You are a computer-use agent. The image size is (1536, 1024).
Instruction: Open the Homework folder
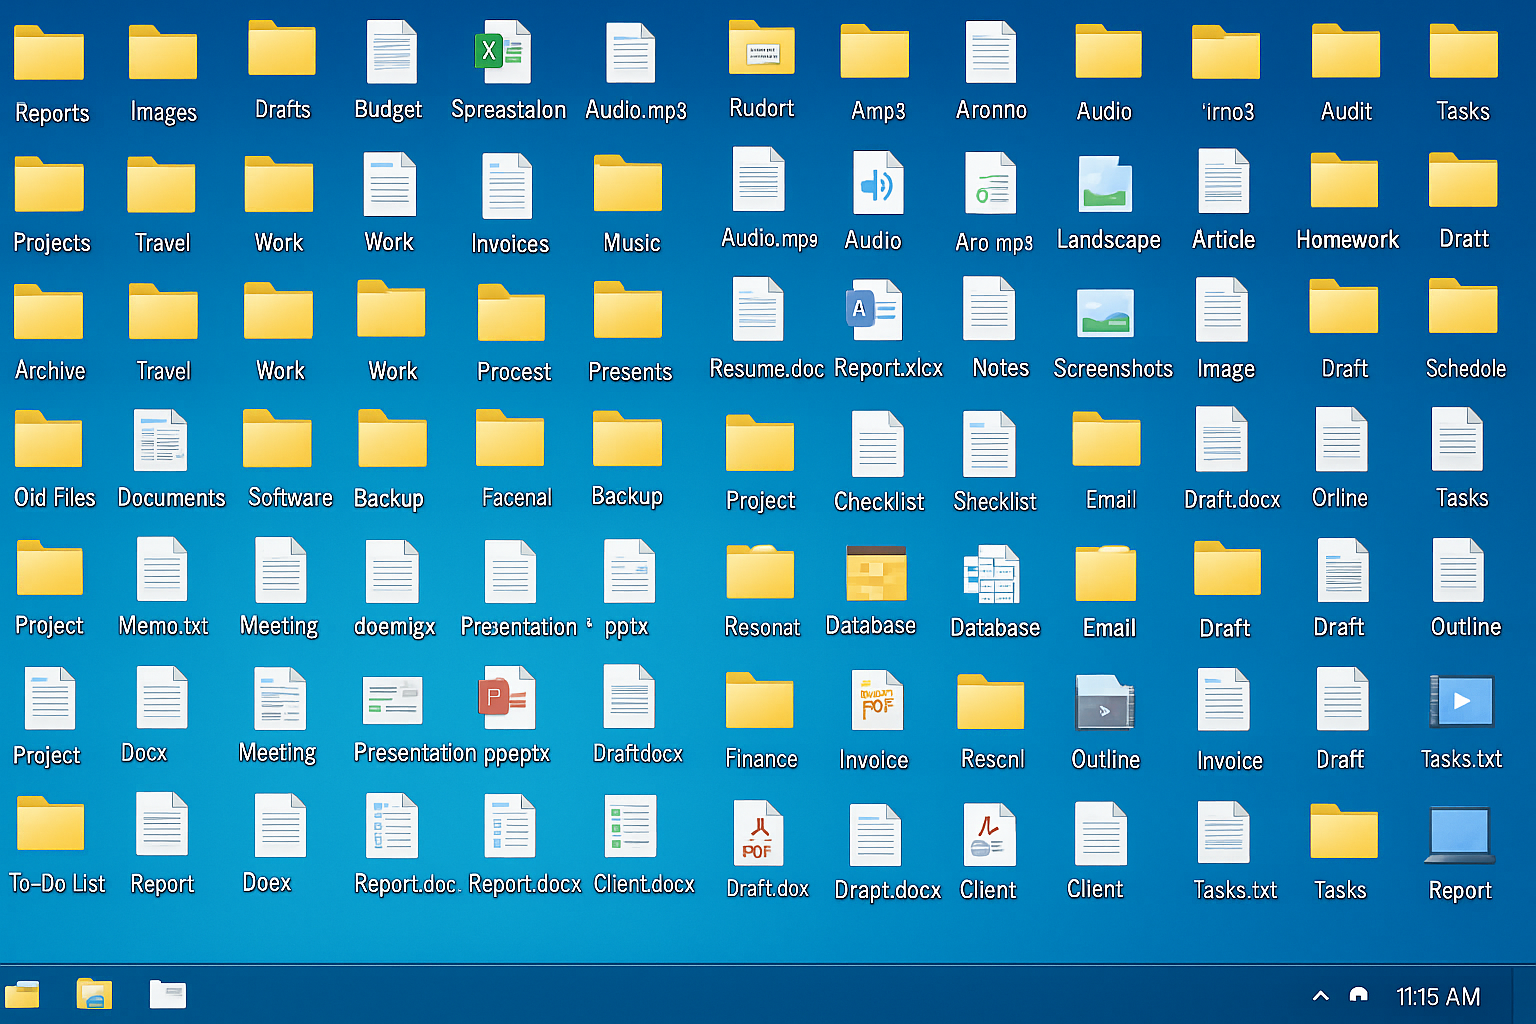point(1344,181)
